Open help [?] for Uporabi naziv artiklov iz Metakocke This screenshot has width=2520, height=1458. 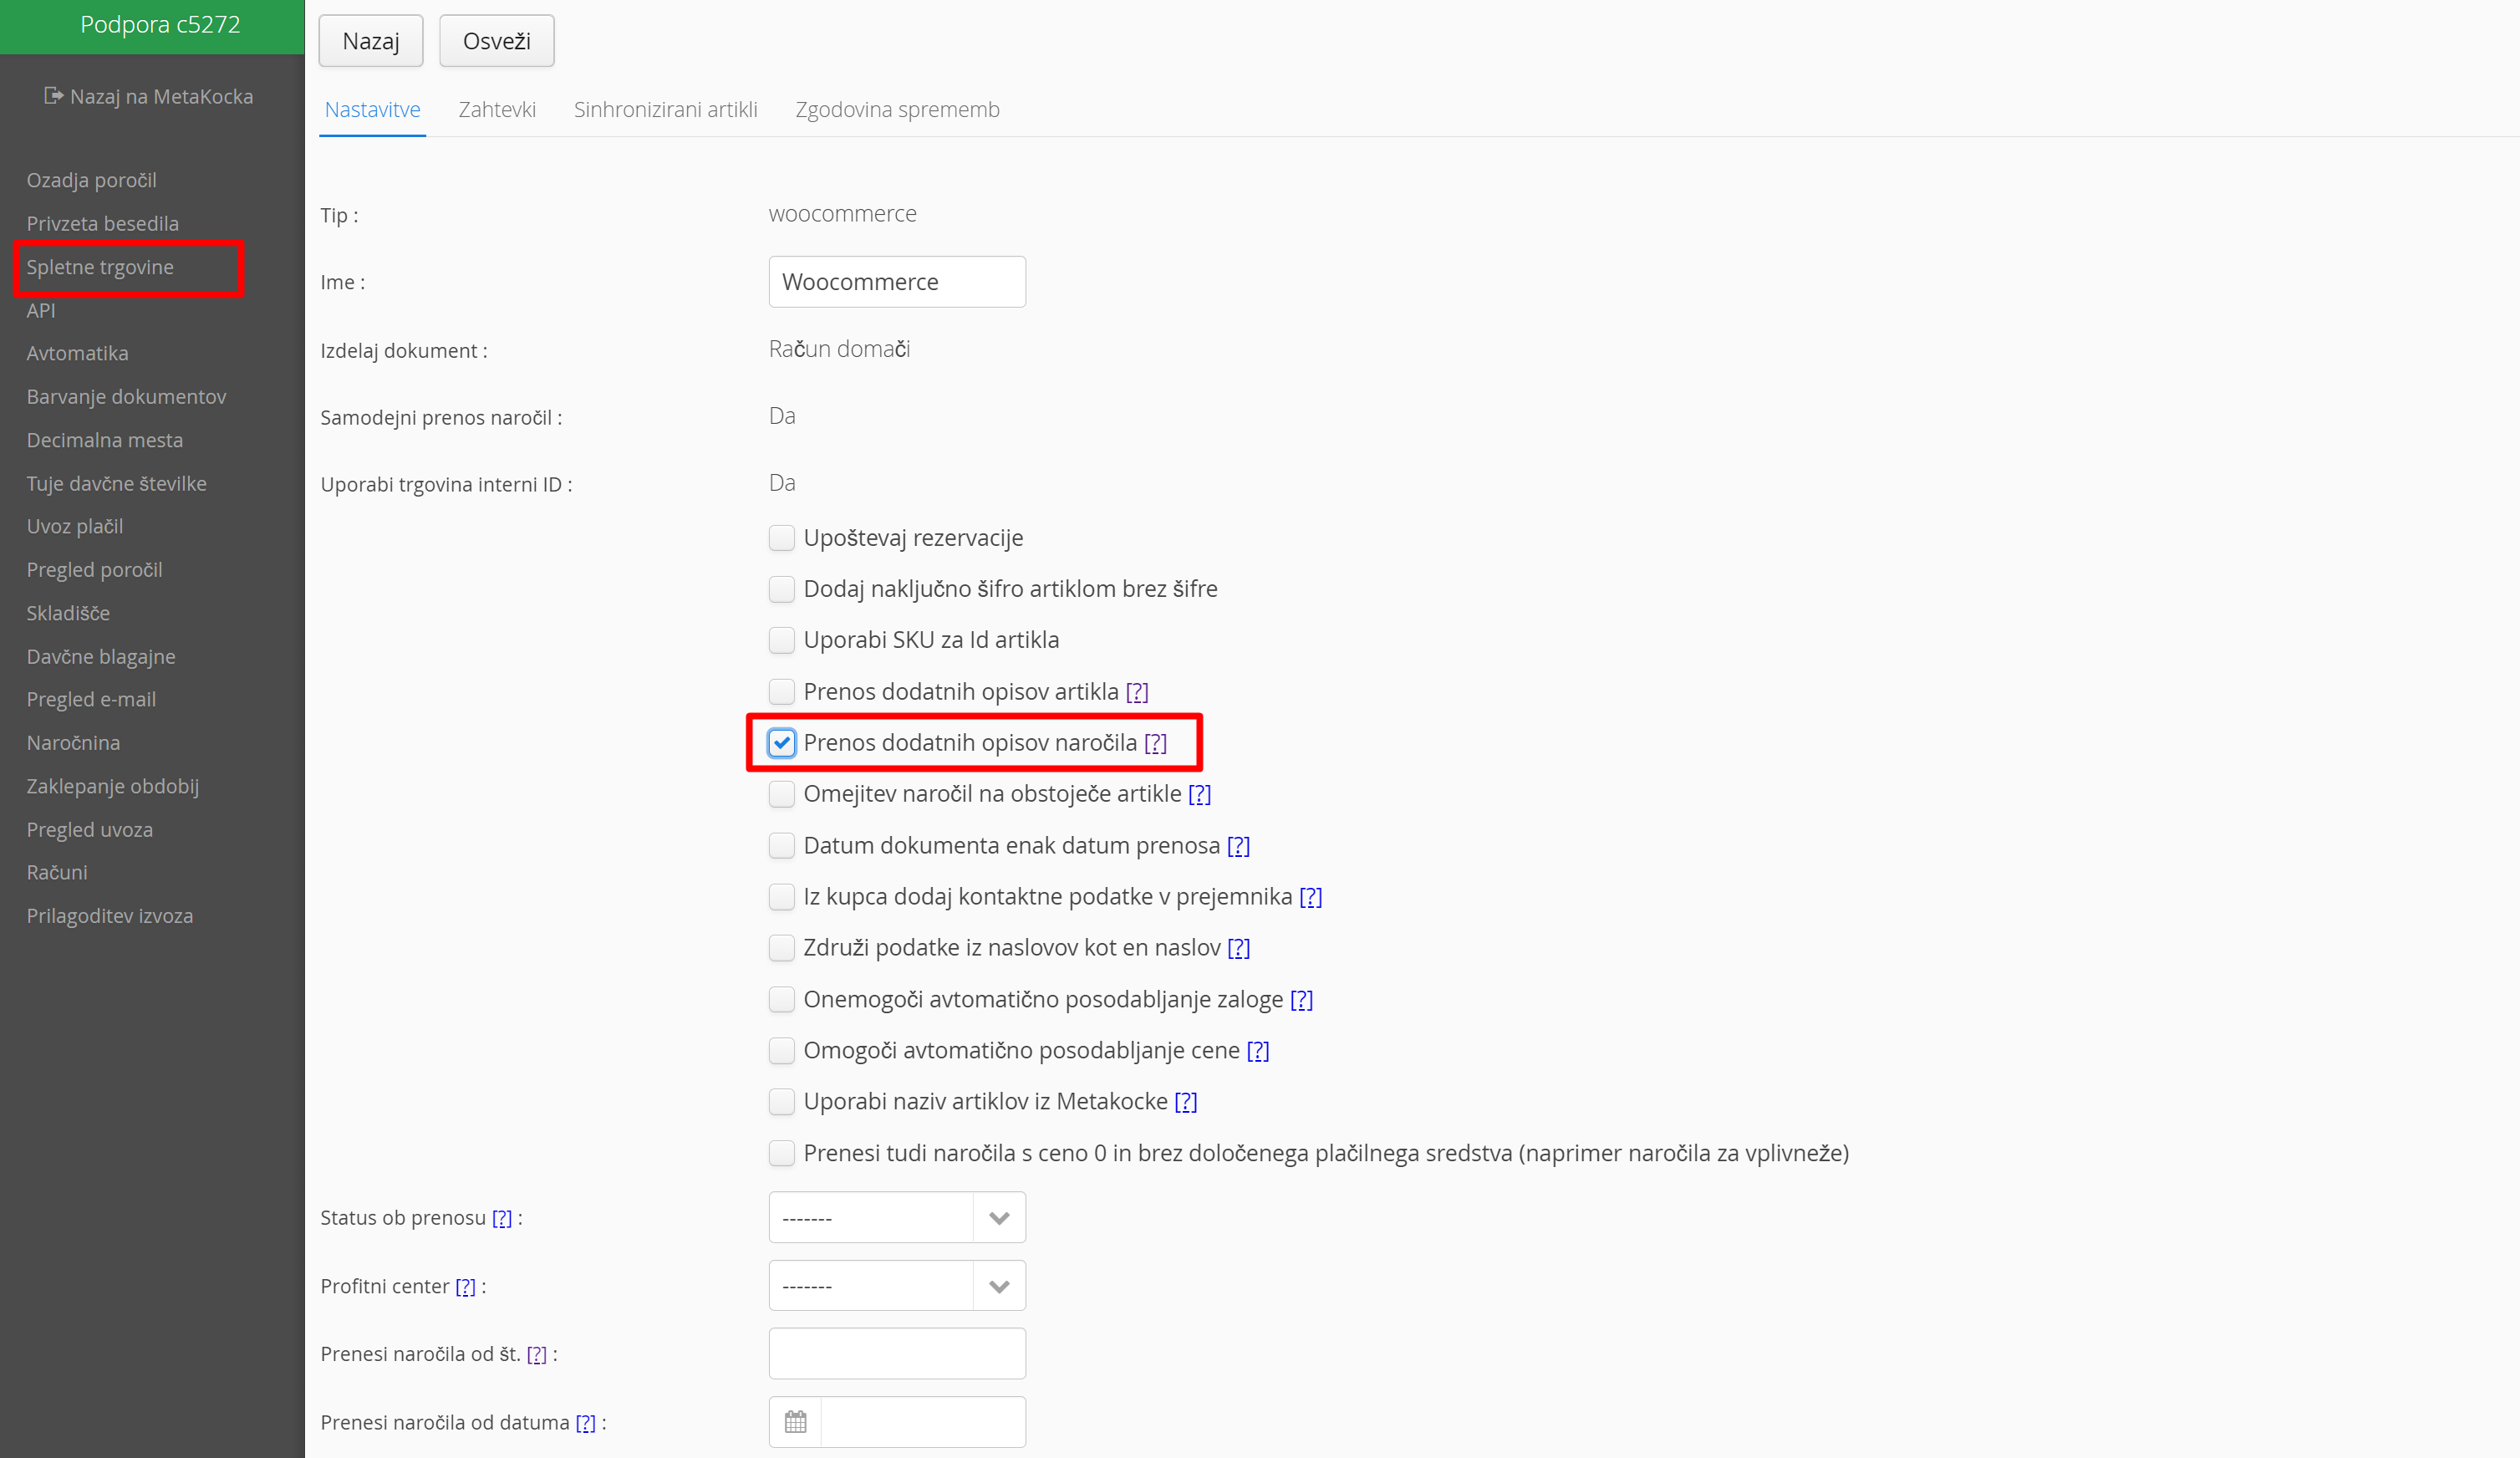click(x=1186, y=1101)
